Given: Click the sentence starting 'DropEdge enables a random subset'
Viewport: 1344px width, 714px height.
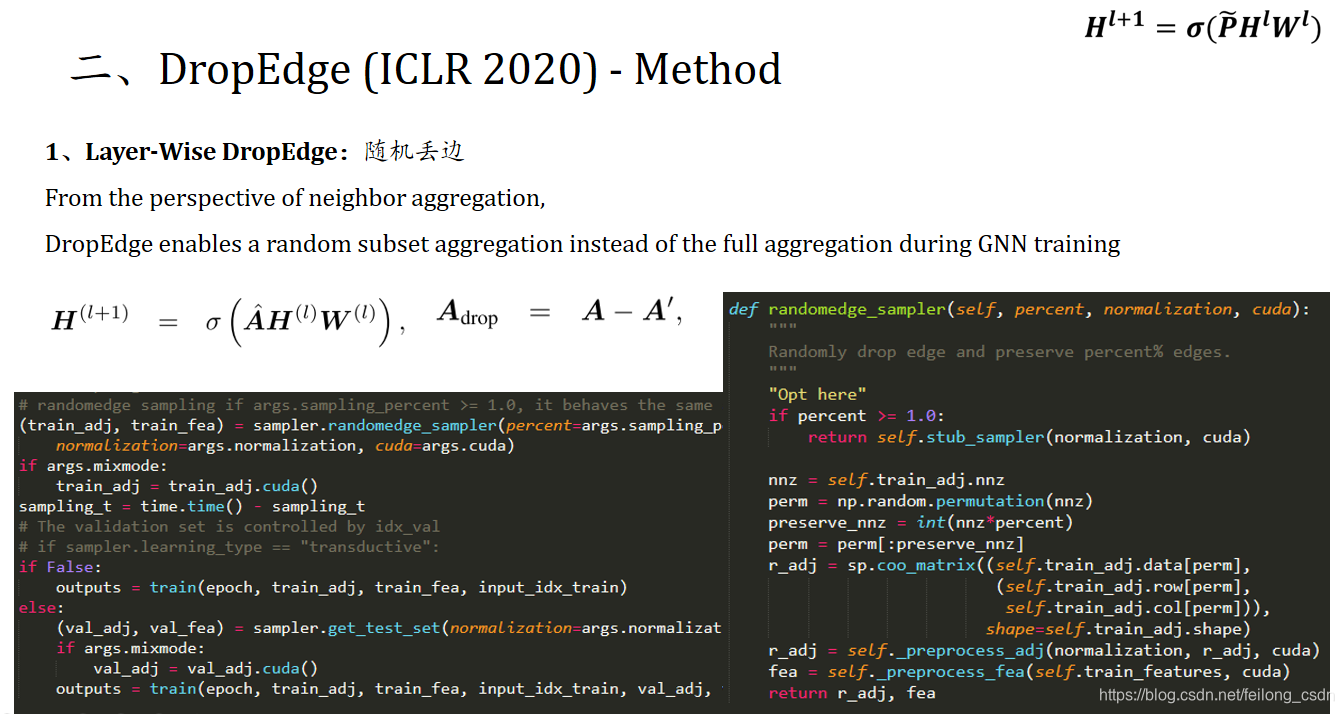Looking at the screenshot, I should [582, 244].
